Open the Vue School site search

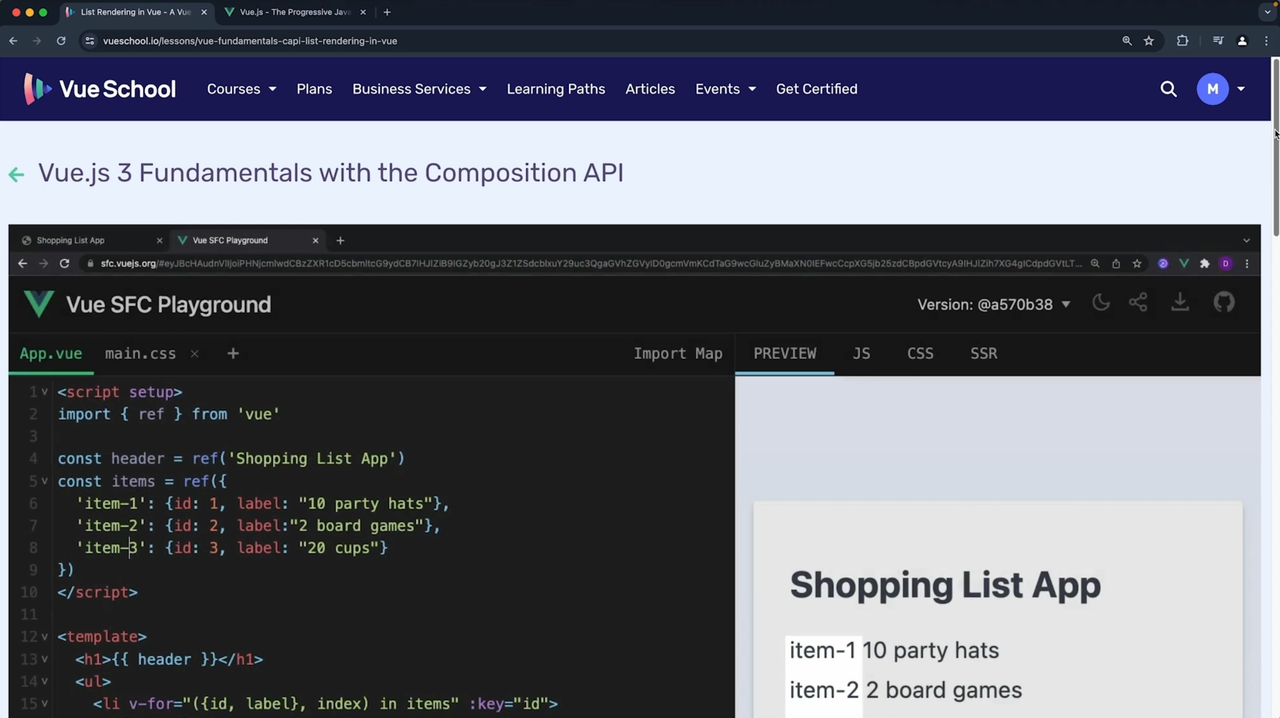click(x=1168, y=89)
